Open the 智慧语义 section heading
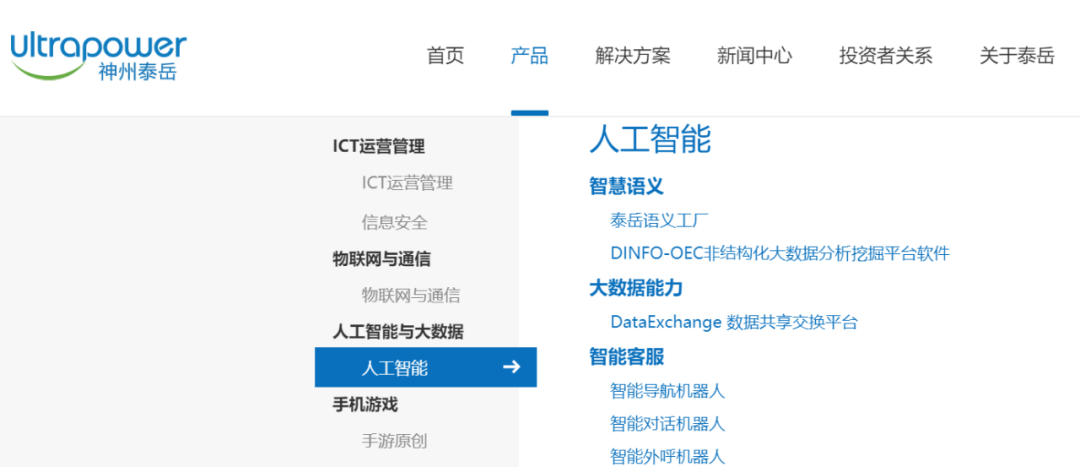1080x467 pixels. tap(626, 186)
